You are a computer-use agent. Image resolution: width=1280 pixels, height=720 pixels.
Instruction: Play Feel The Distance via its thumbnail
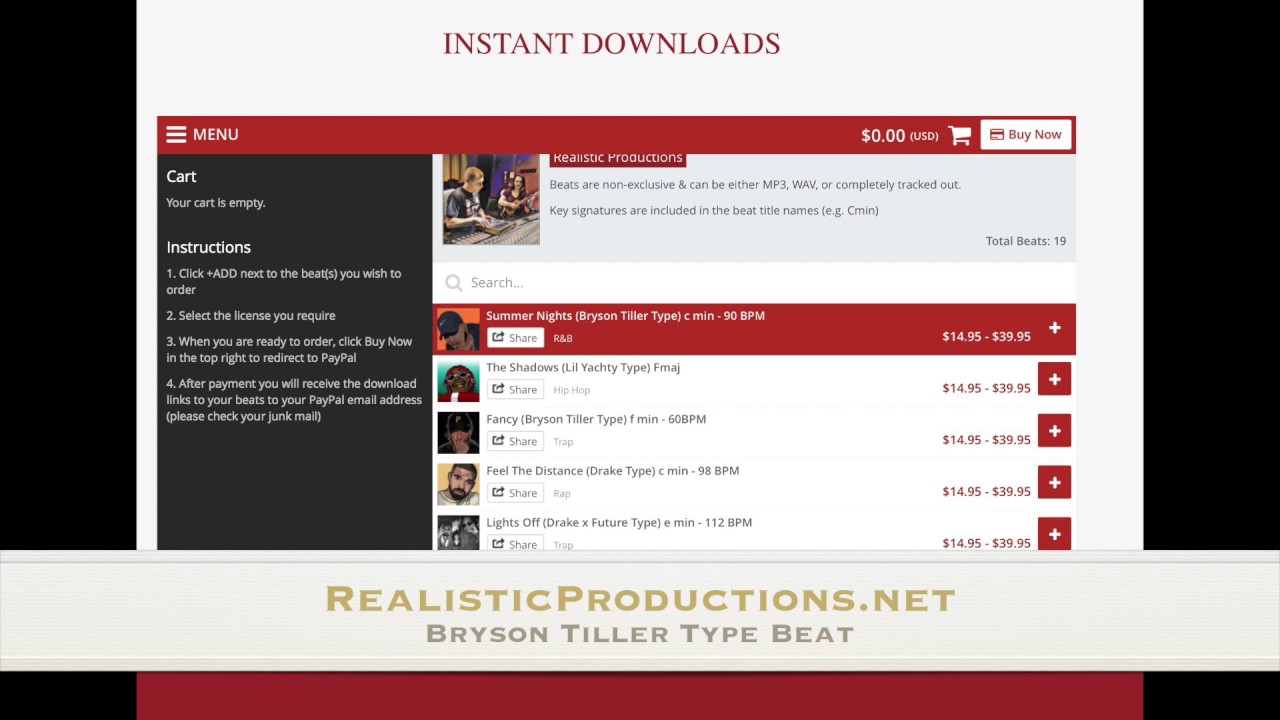pyautogui.click(x=458, y=484)
